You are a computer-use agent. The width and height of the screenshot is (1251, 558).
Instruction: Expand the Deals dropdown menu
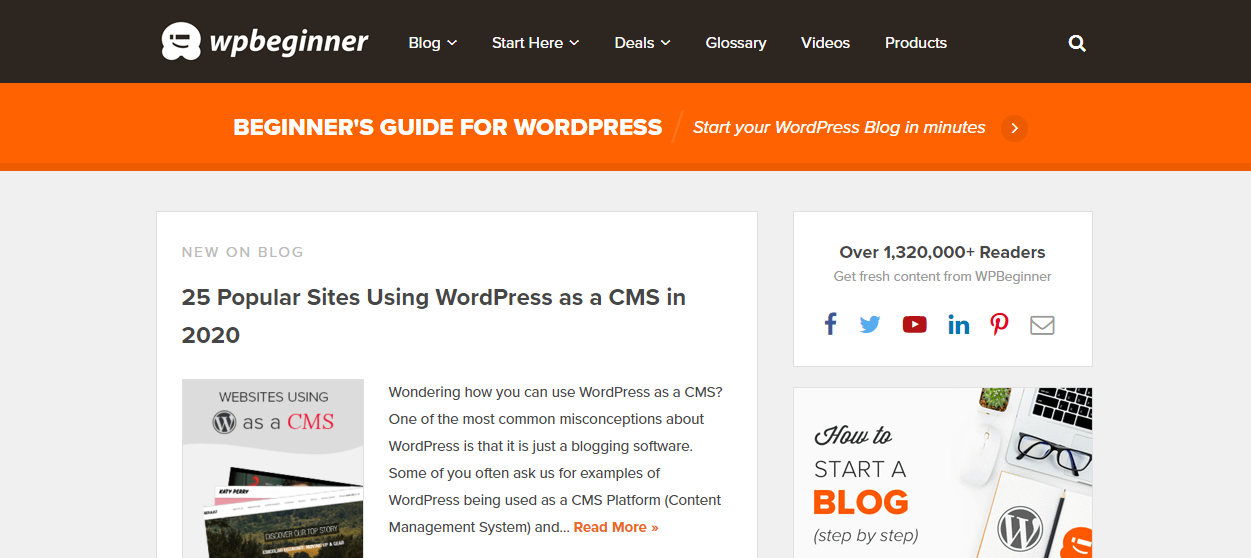point(643,43)
